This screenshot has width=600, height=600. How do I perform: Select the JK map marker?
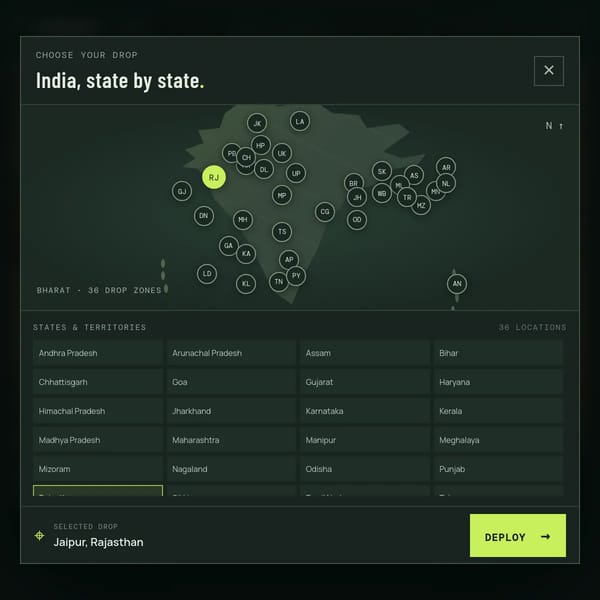point(257,123)
